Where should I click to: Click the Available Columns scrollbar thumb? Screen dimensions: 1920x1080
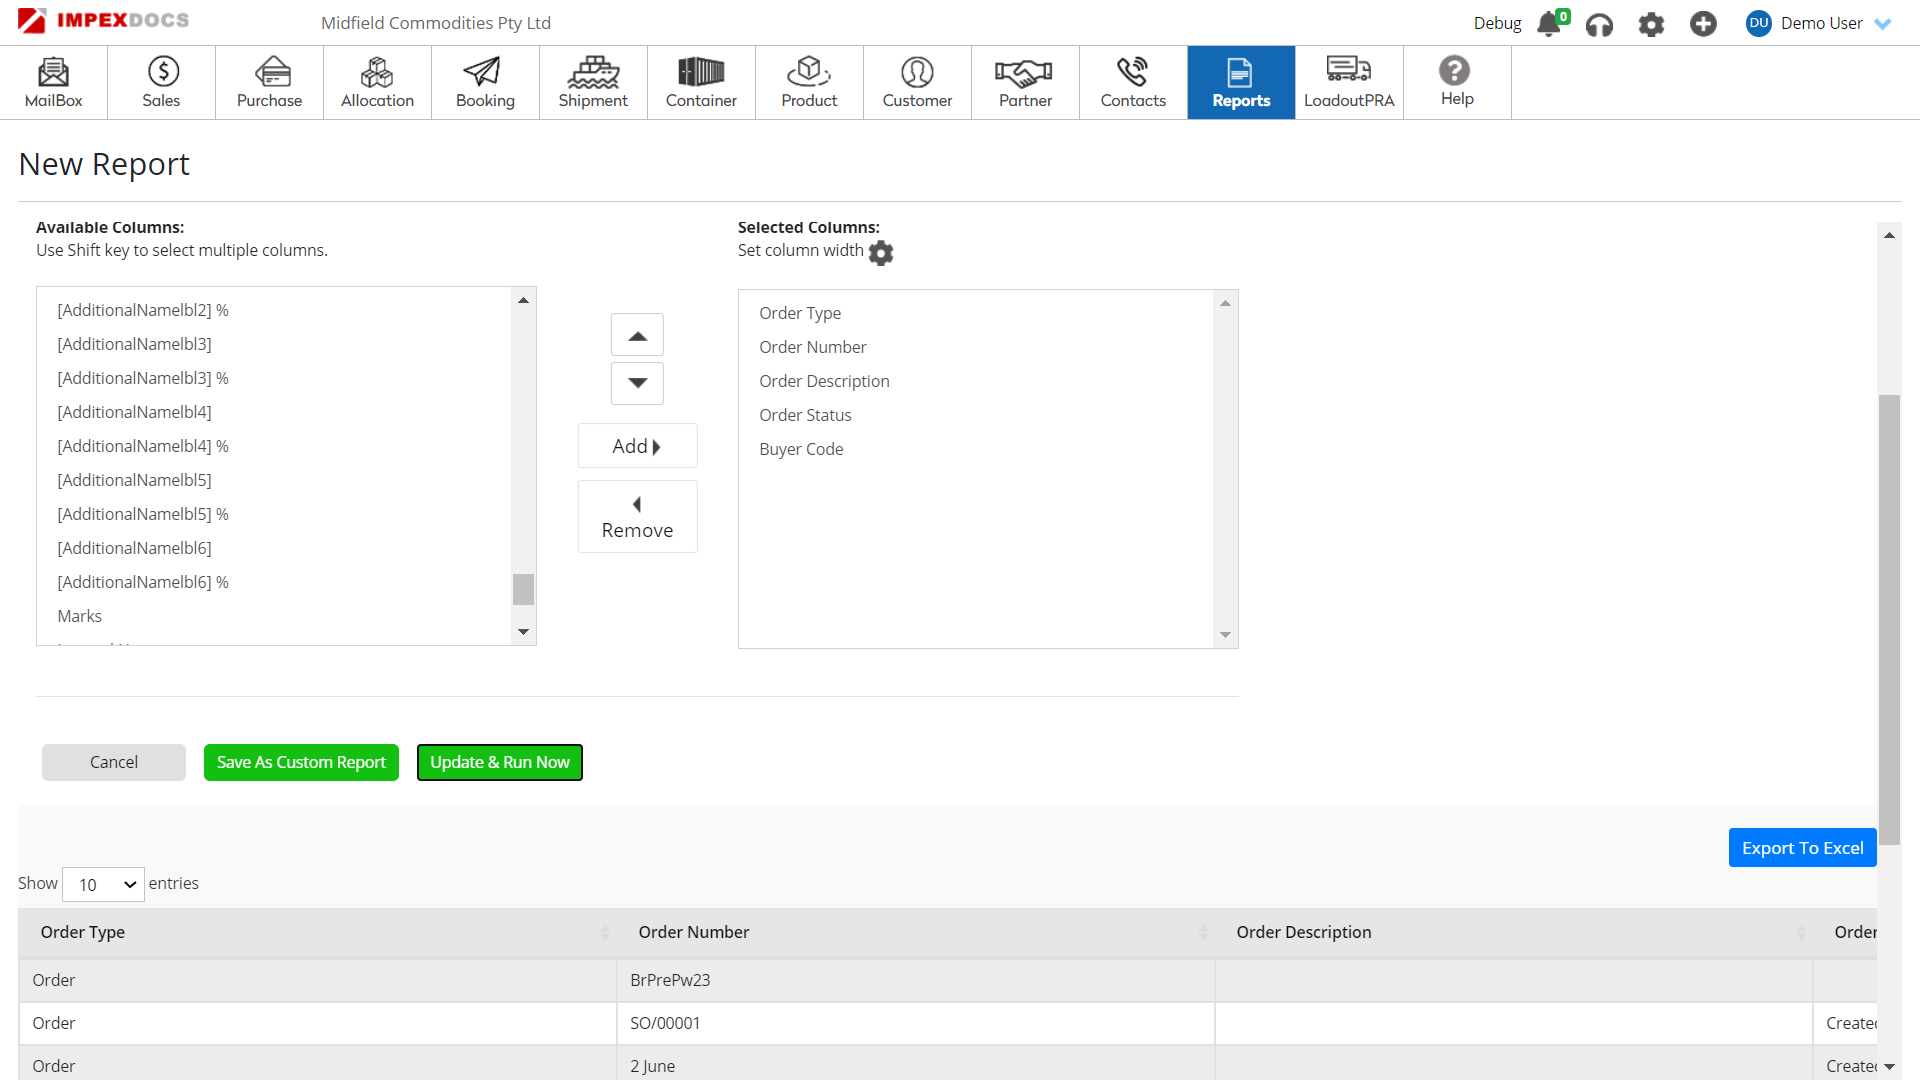pos(523,589)
